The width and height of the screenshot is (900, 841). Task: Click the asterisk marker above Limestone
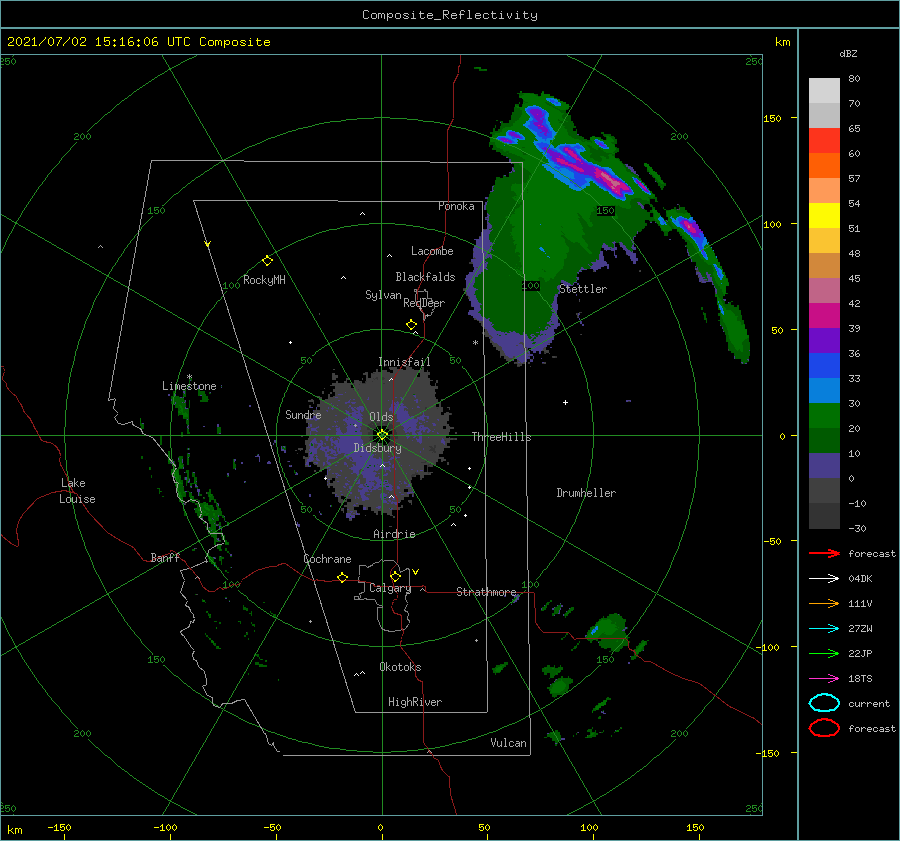[189, 377]
